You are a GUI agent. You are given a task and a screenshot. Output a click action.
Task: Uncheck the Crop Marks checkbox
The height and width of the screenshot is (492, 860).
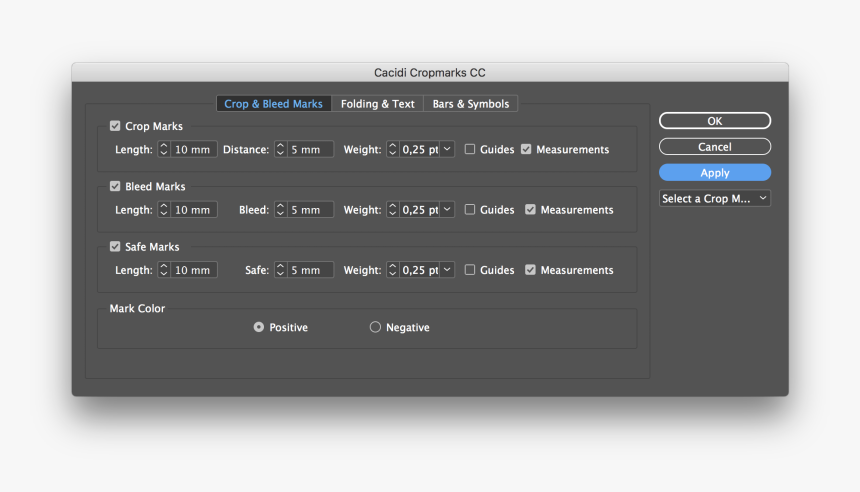115,126
